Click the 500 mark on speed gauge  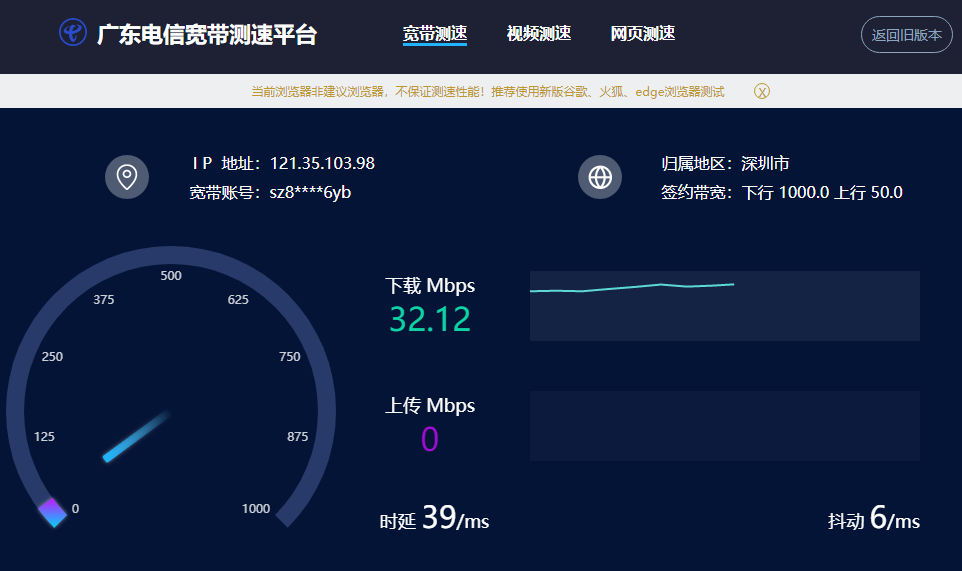pos(171,276)
